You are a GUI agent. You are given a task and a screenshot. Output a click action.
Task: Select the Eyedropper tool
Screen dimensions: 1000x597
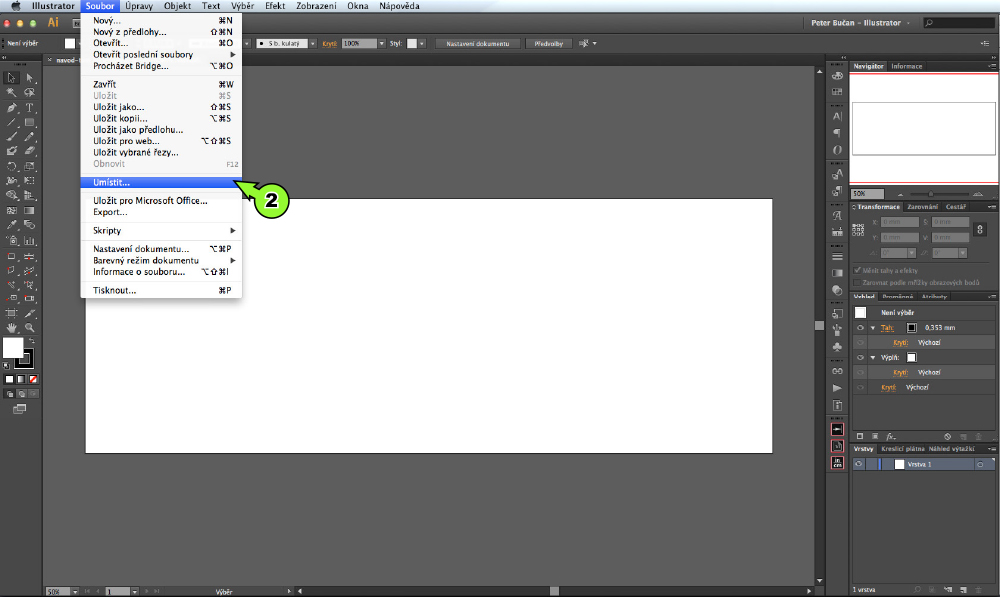(x=11, y=225)
